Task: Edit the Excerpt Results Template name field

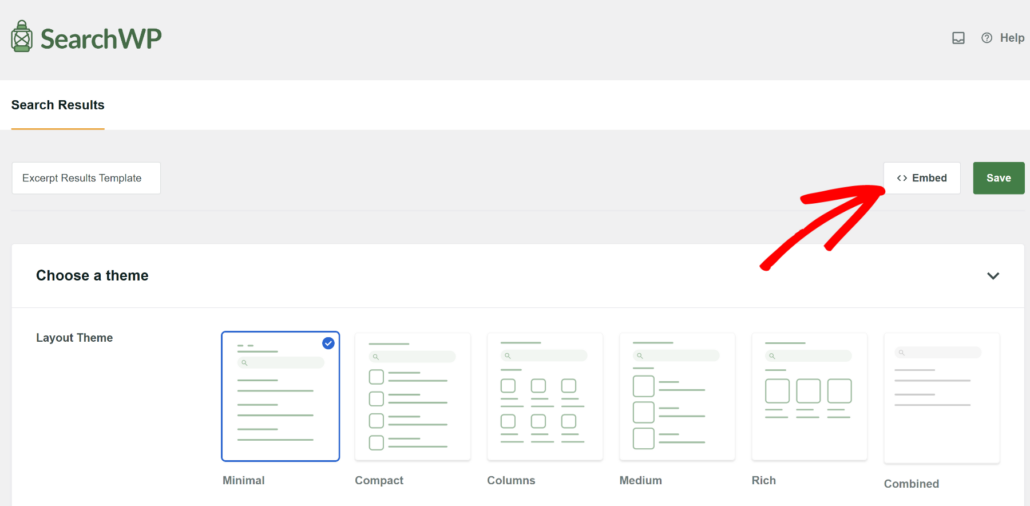Action: pos(86,178)
